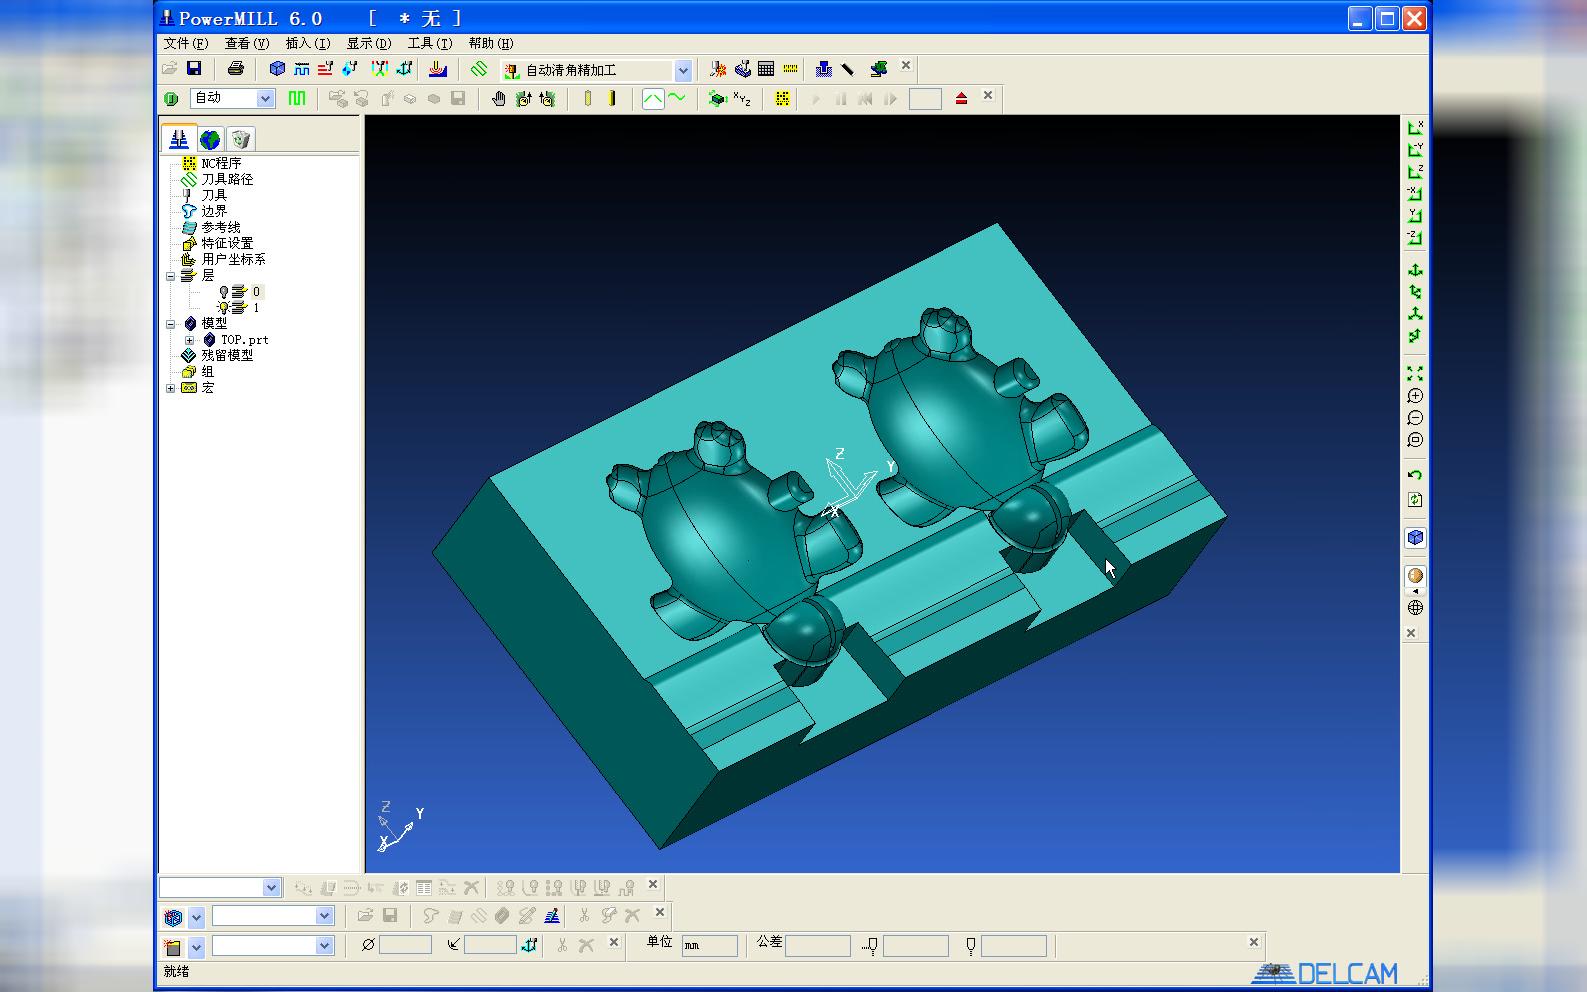Click the printer icon in toolbar

point(235,68)
